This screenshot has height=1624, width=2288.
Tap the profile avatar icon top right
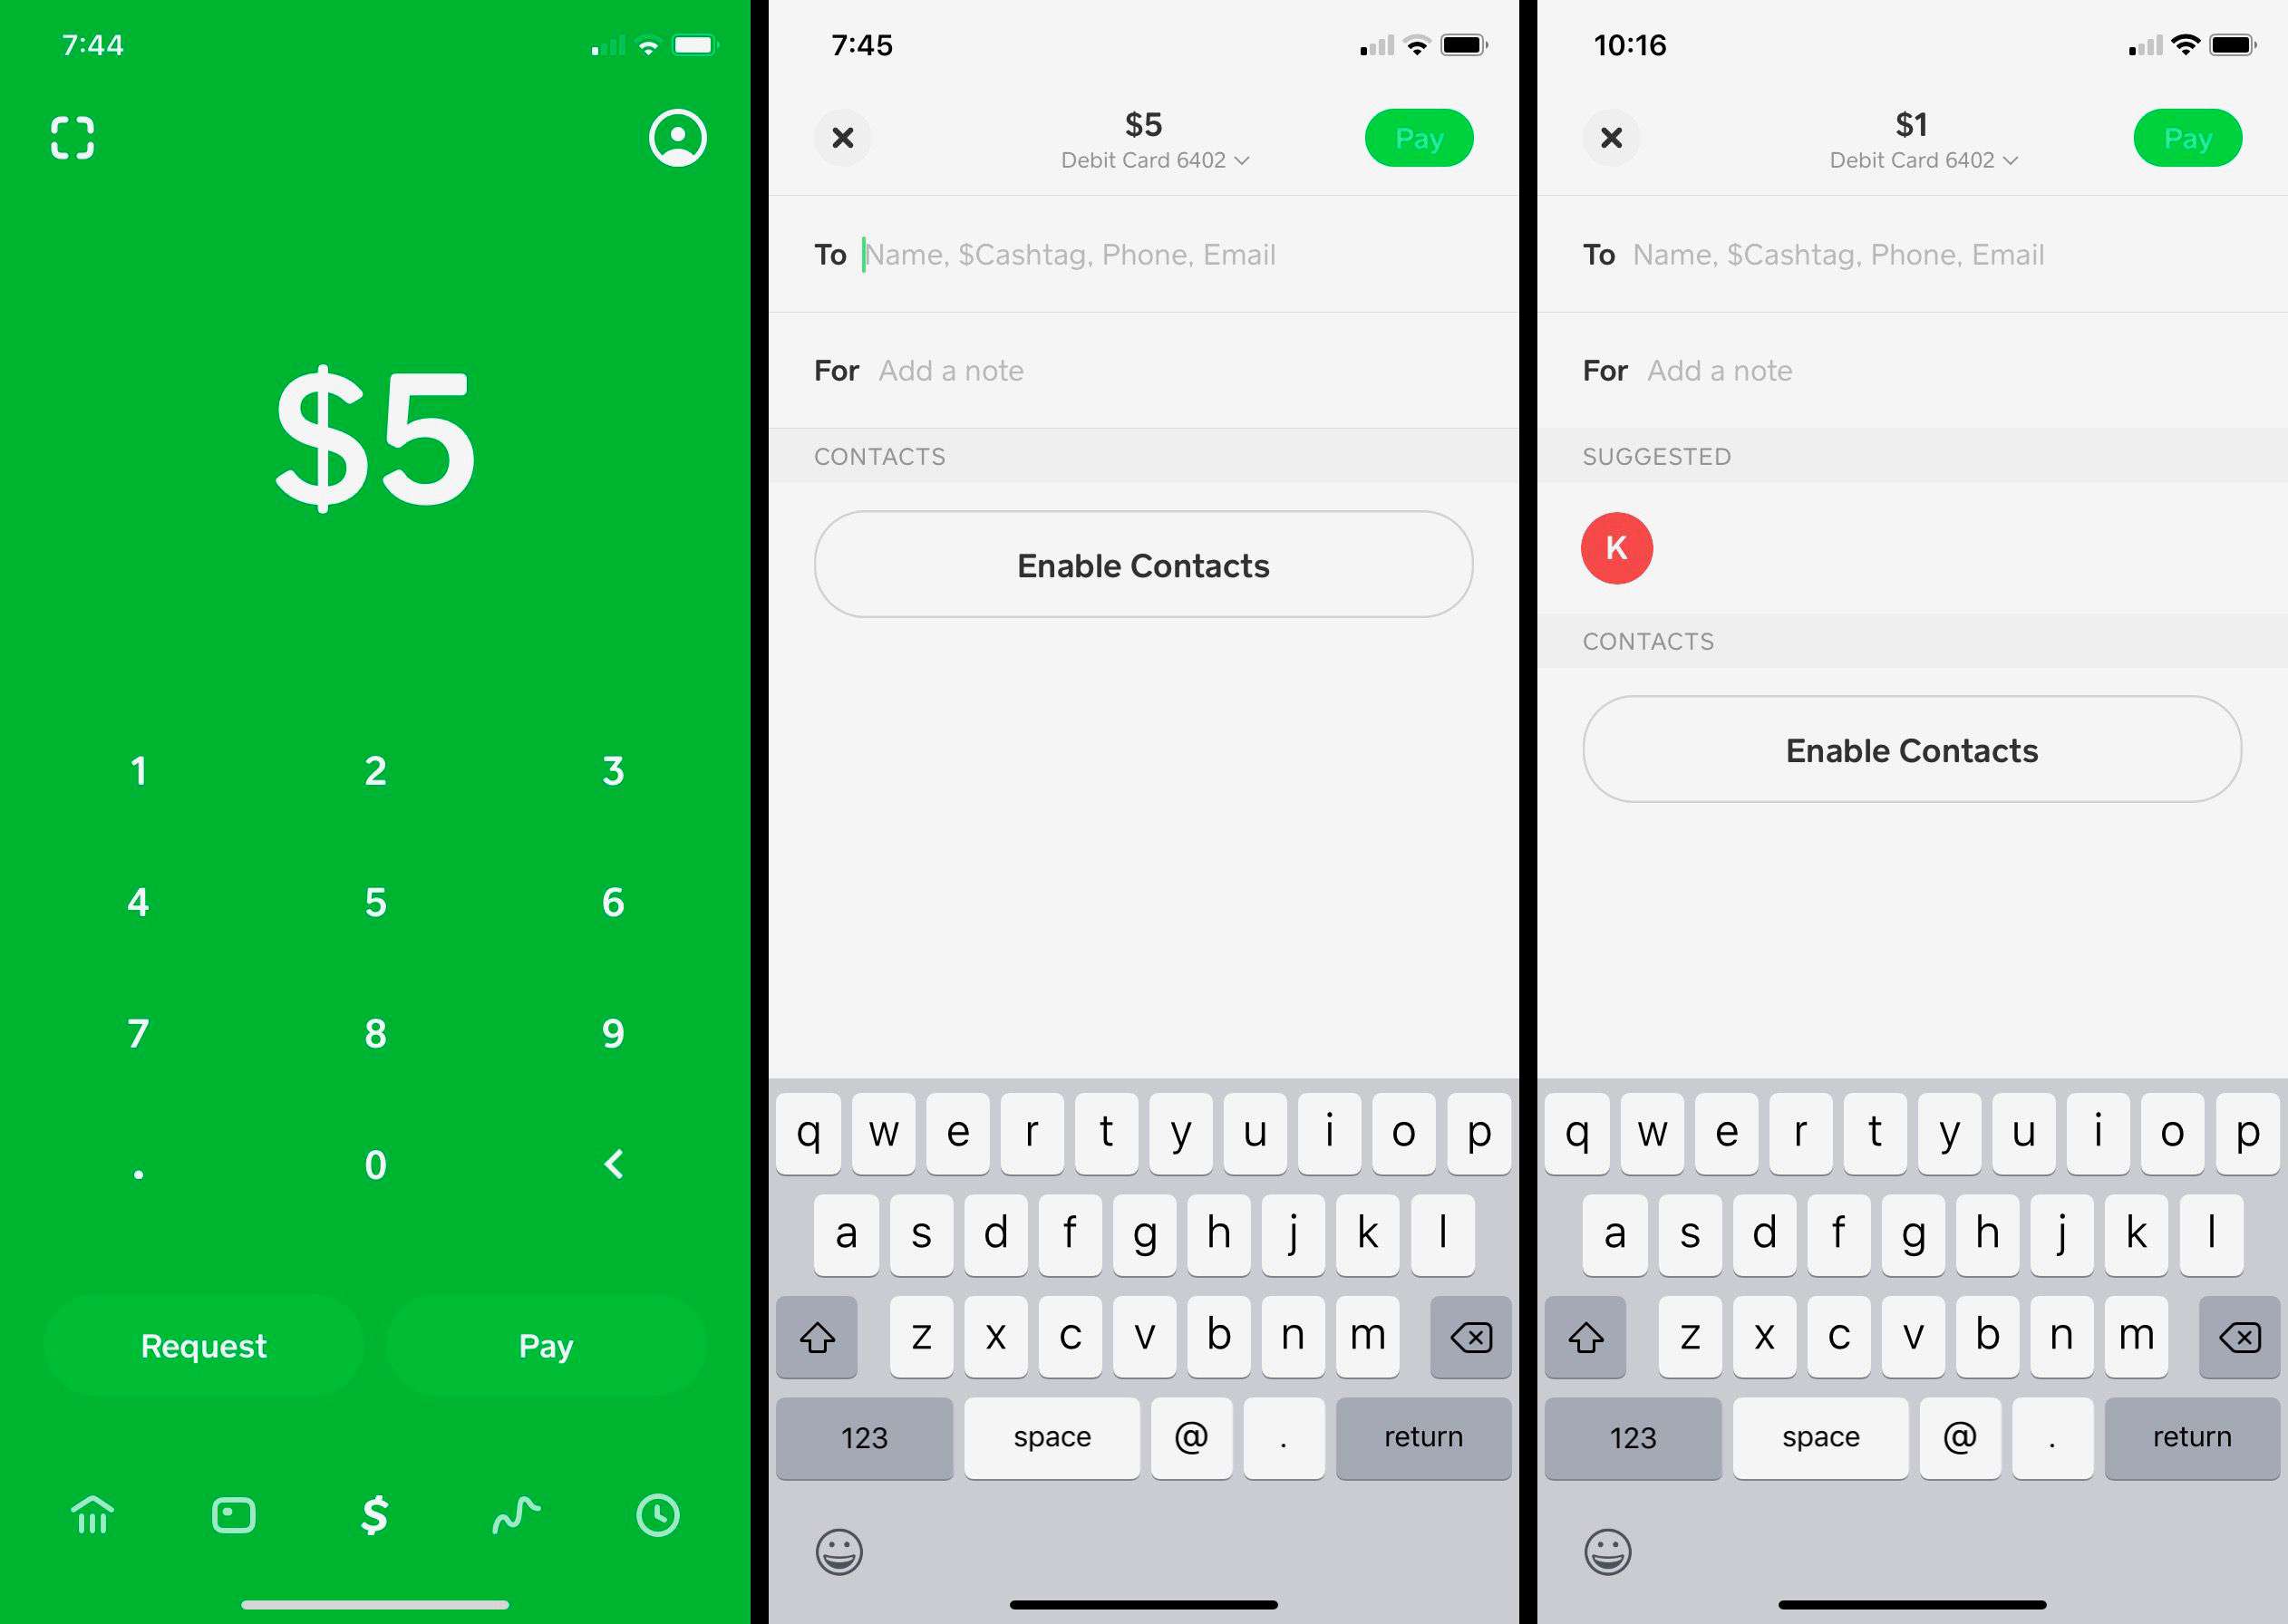(674, 137)
